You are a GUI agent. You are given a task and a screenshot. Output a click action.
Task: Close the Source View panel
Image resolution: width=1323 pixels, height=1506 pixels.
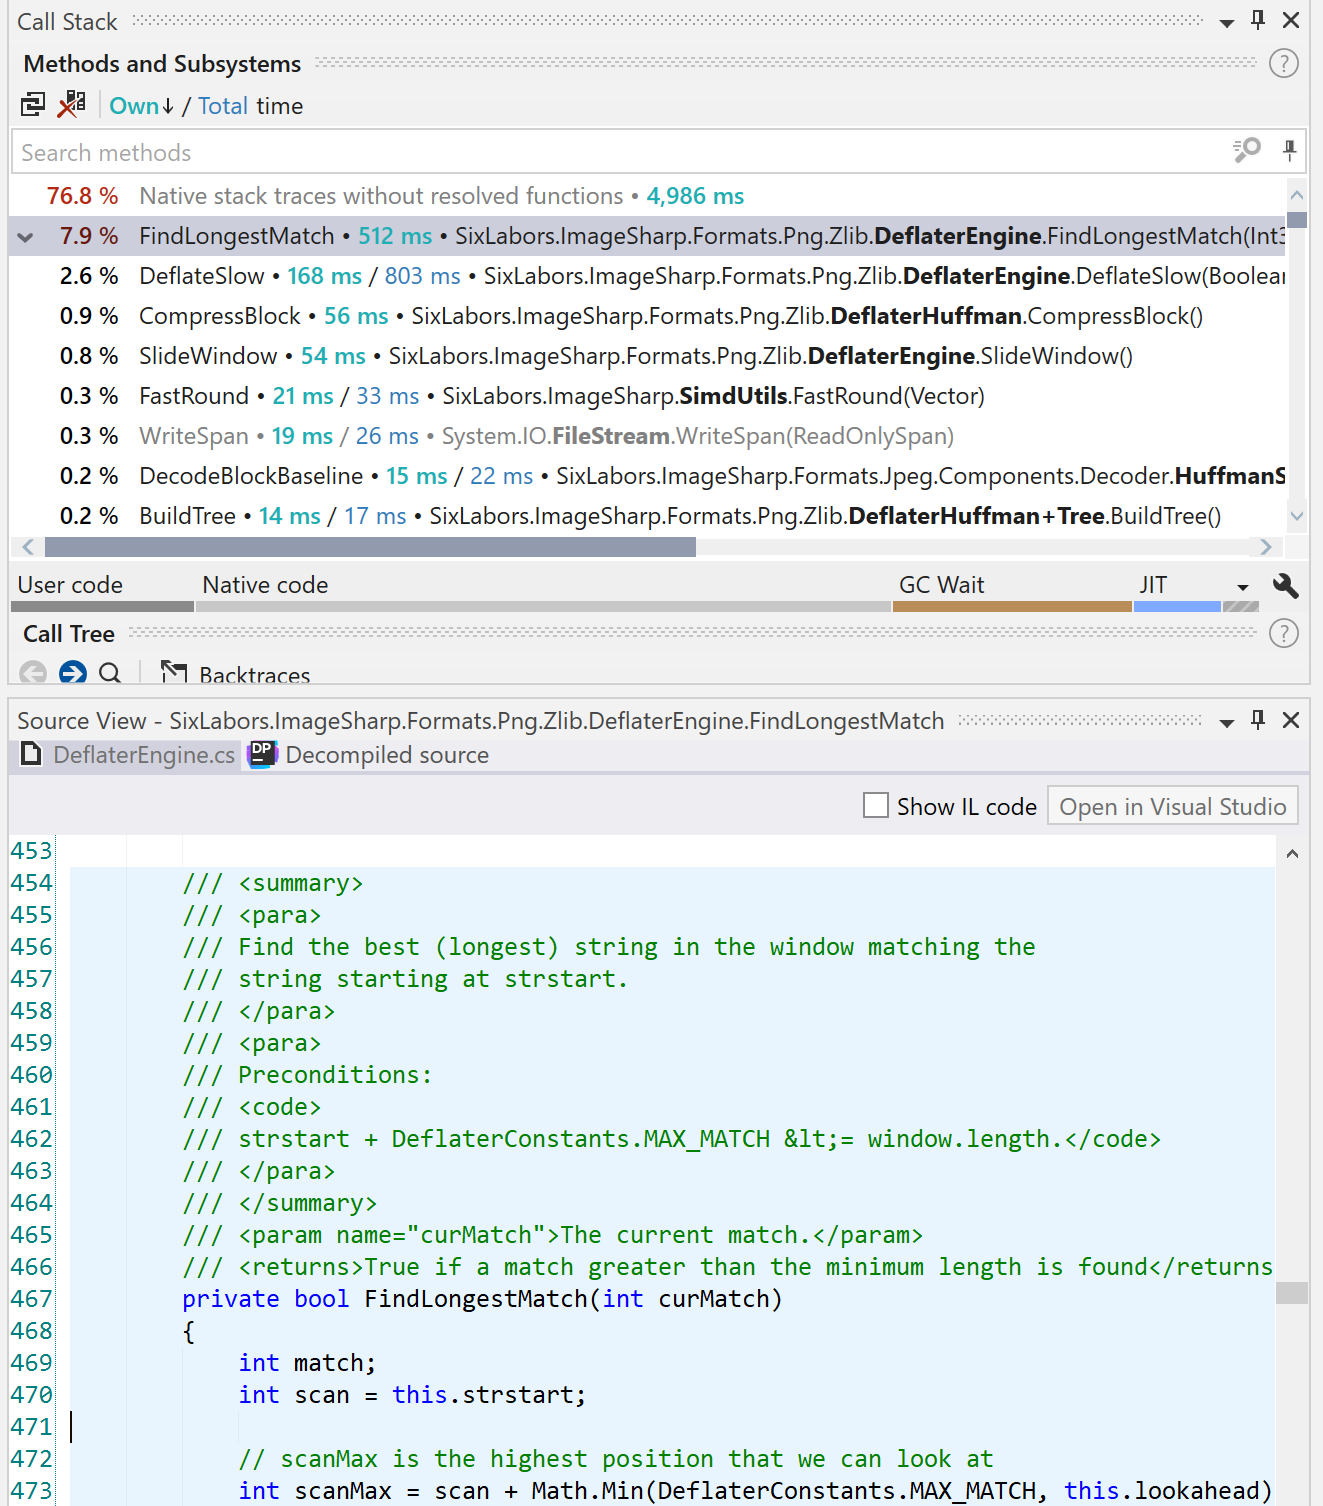point(1291,720)
